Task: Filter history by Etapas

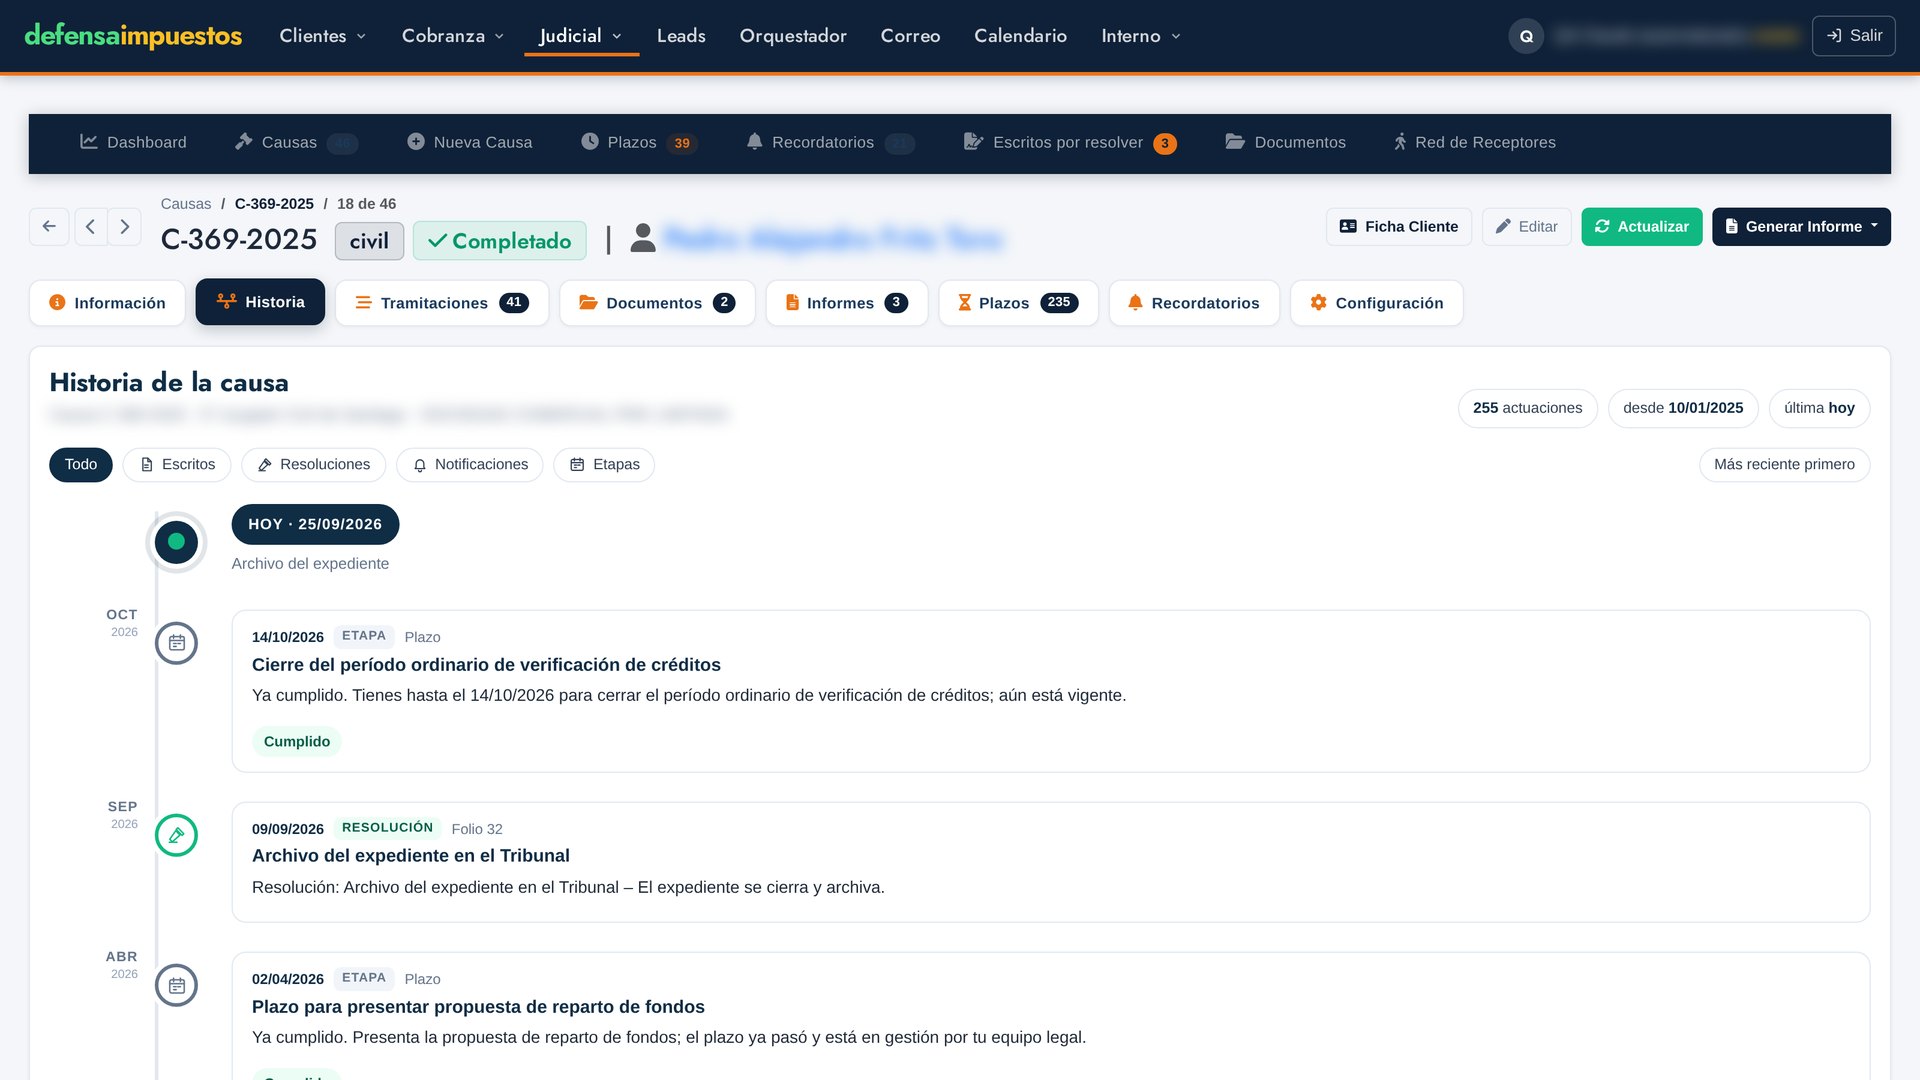Action: point(604,465)
